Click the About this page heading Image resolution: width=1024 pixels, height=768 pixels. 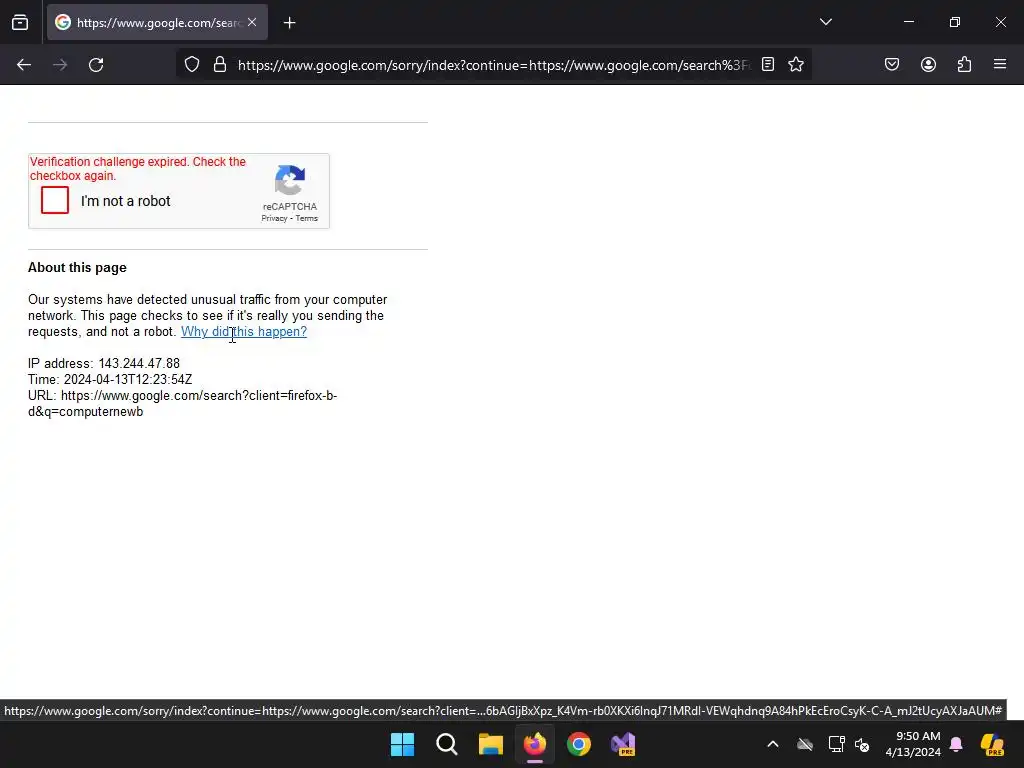[x=77, y=268]
